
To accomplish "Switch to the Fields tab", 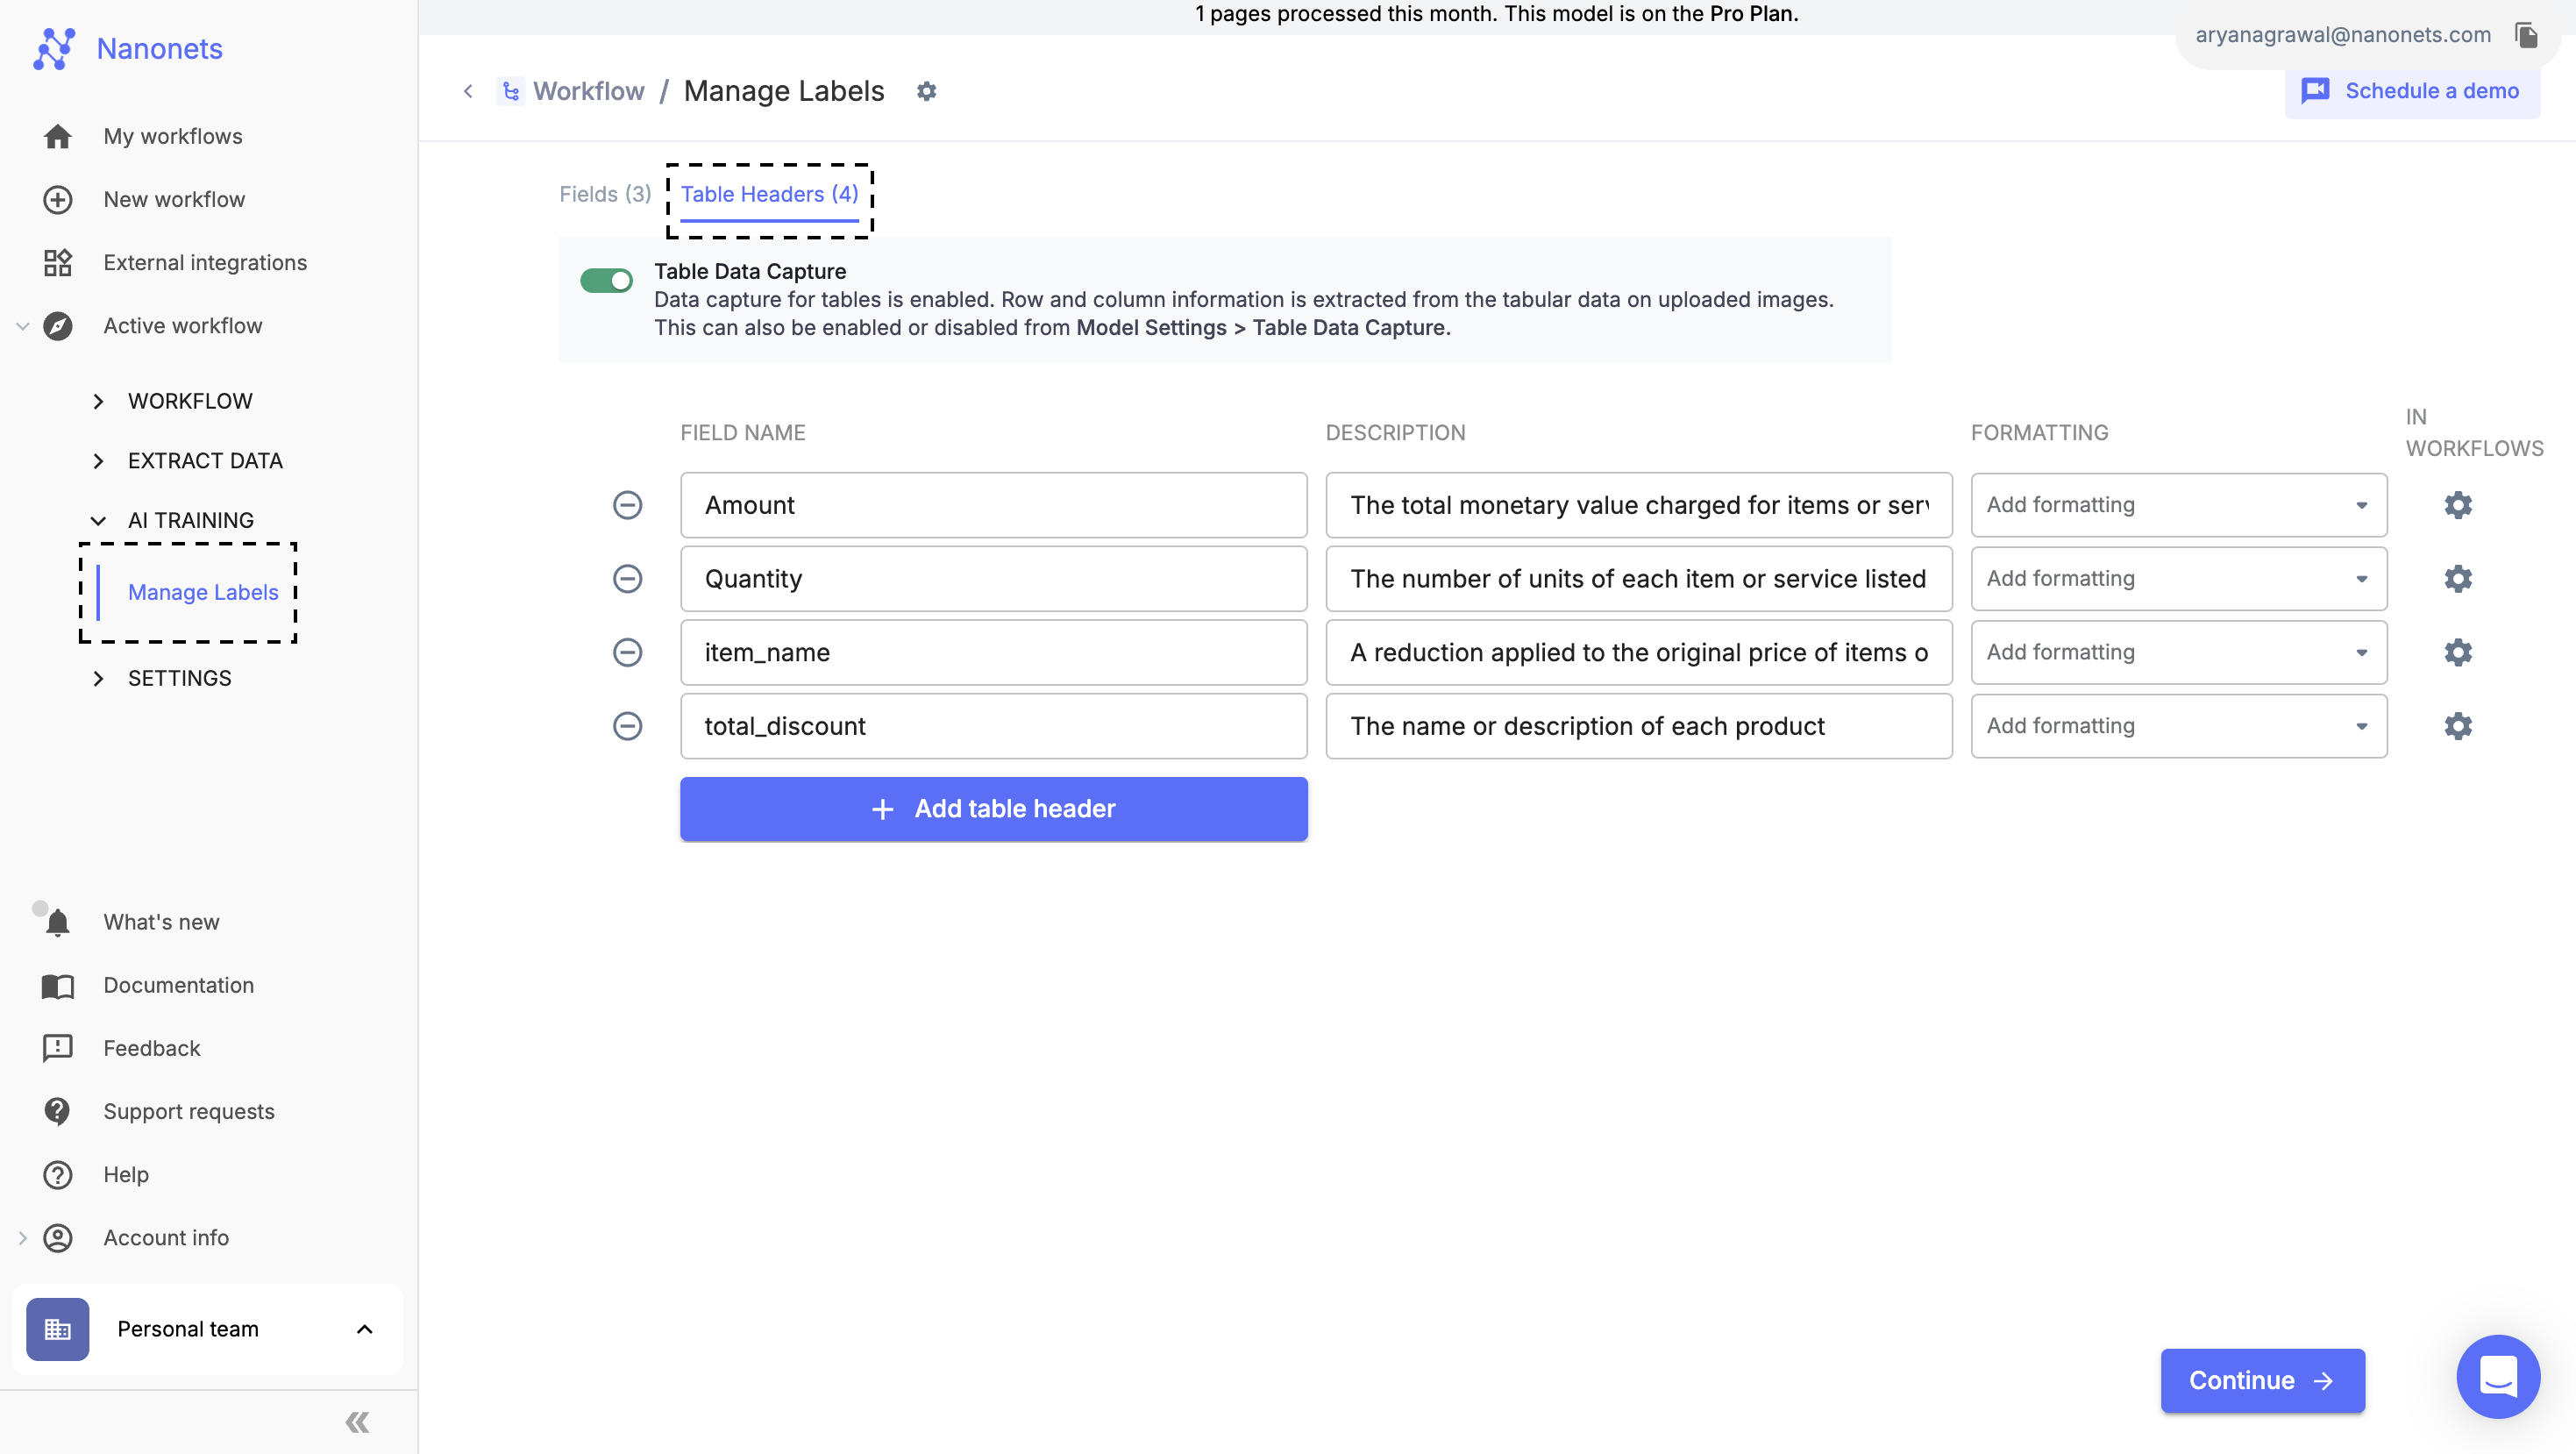I will point(603,193).
